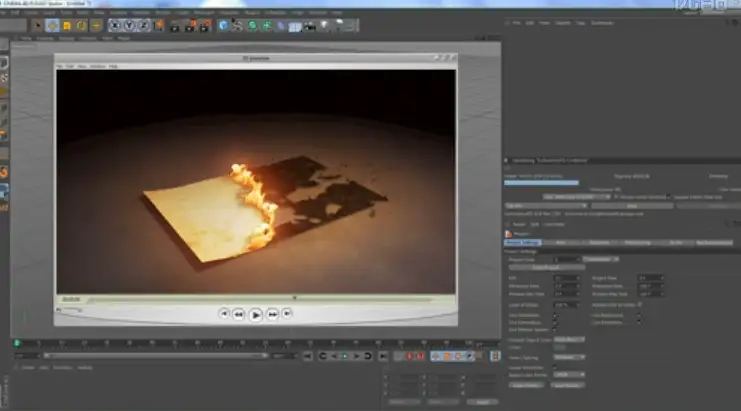Click the purple deformer icon

(x=281, y=26)
